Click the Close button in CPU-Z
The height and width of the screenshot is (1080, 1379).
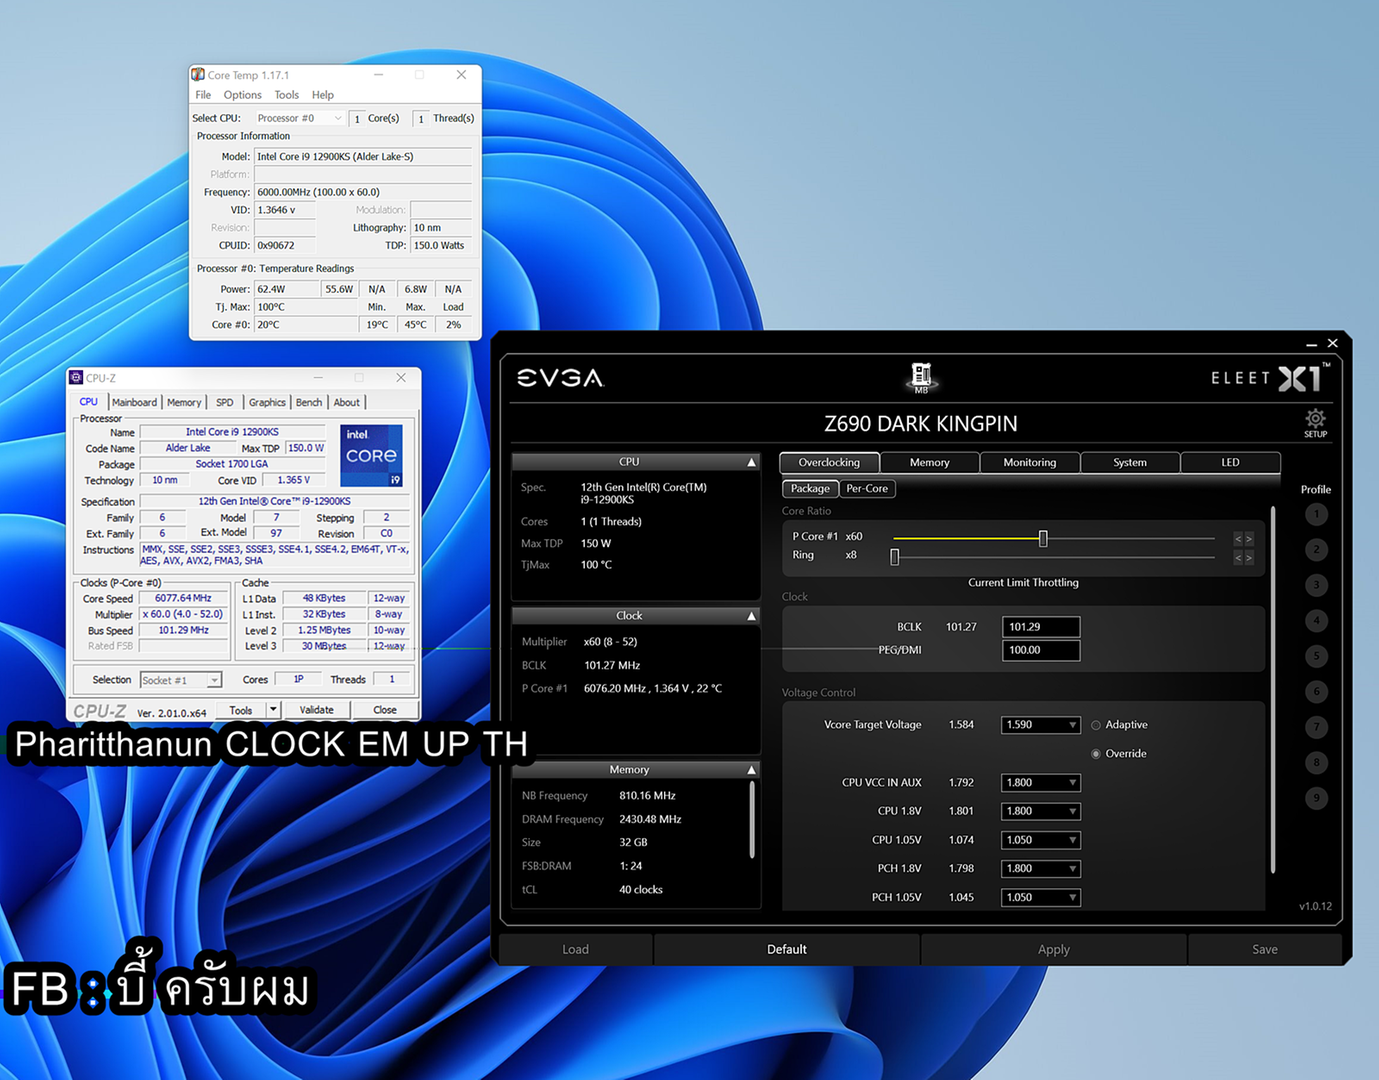coord(385,710)
